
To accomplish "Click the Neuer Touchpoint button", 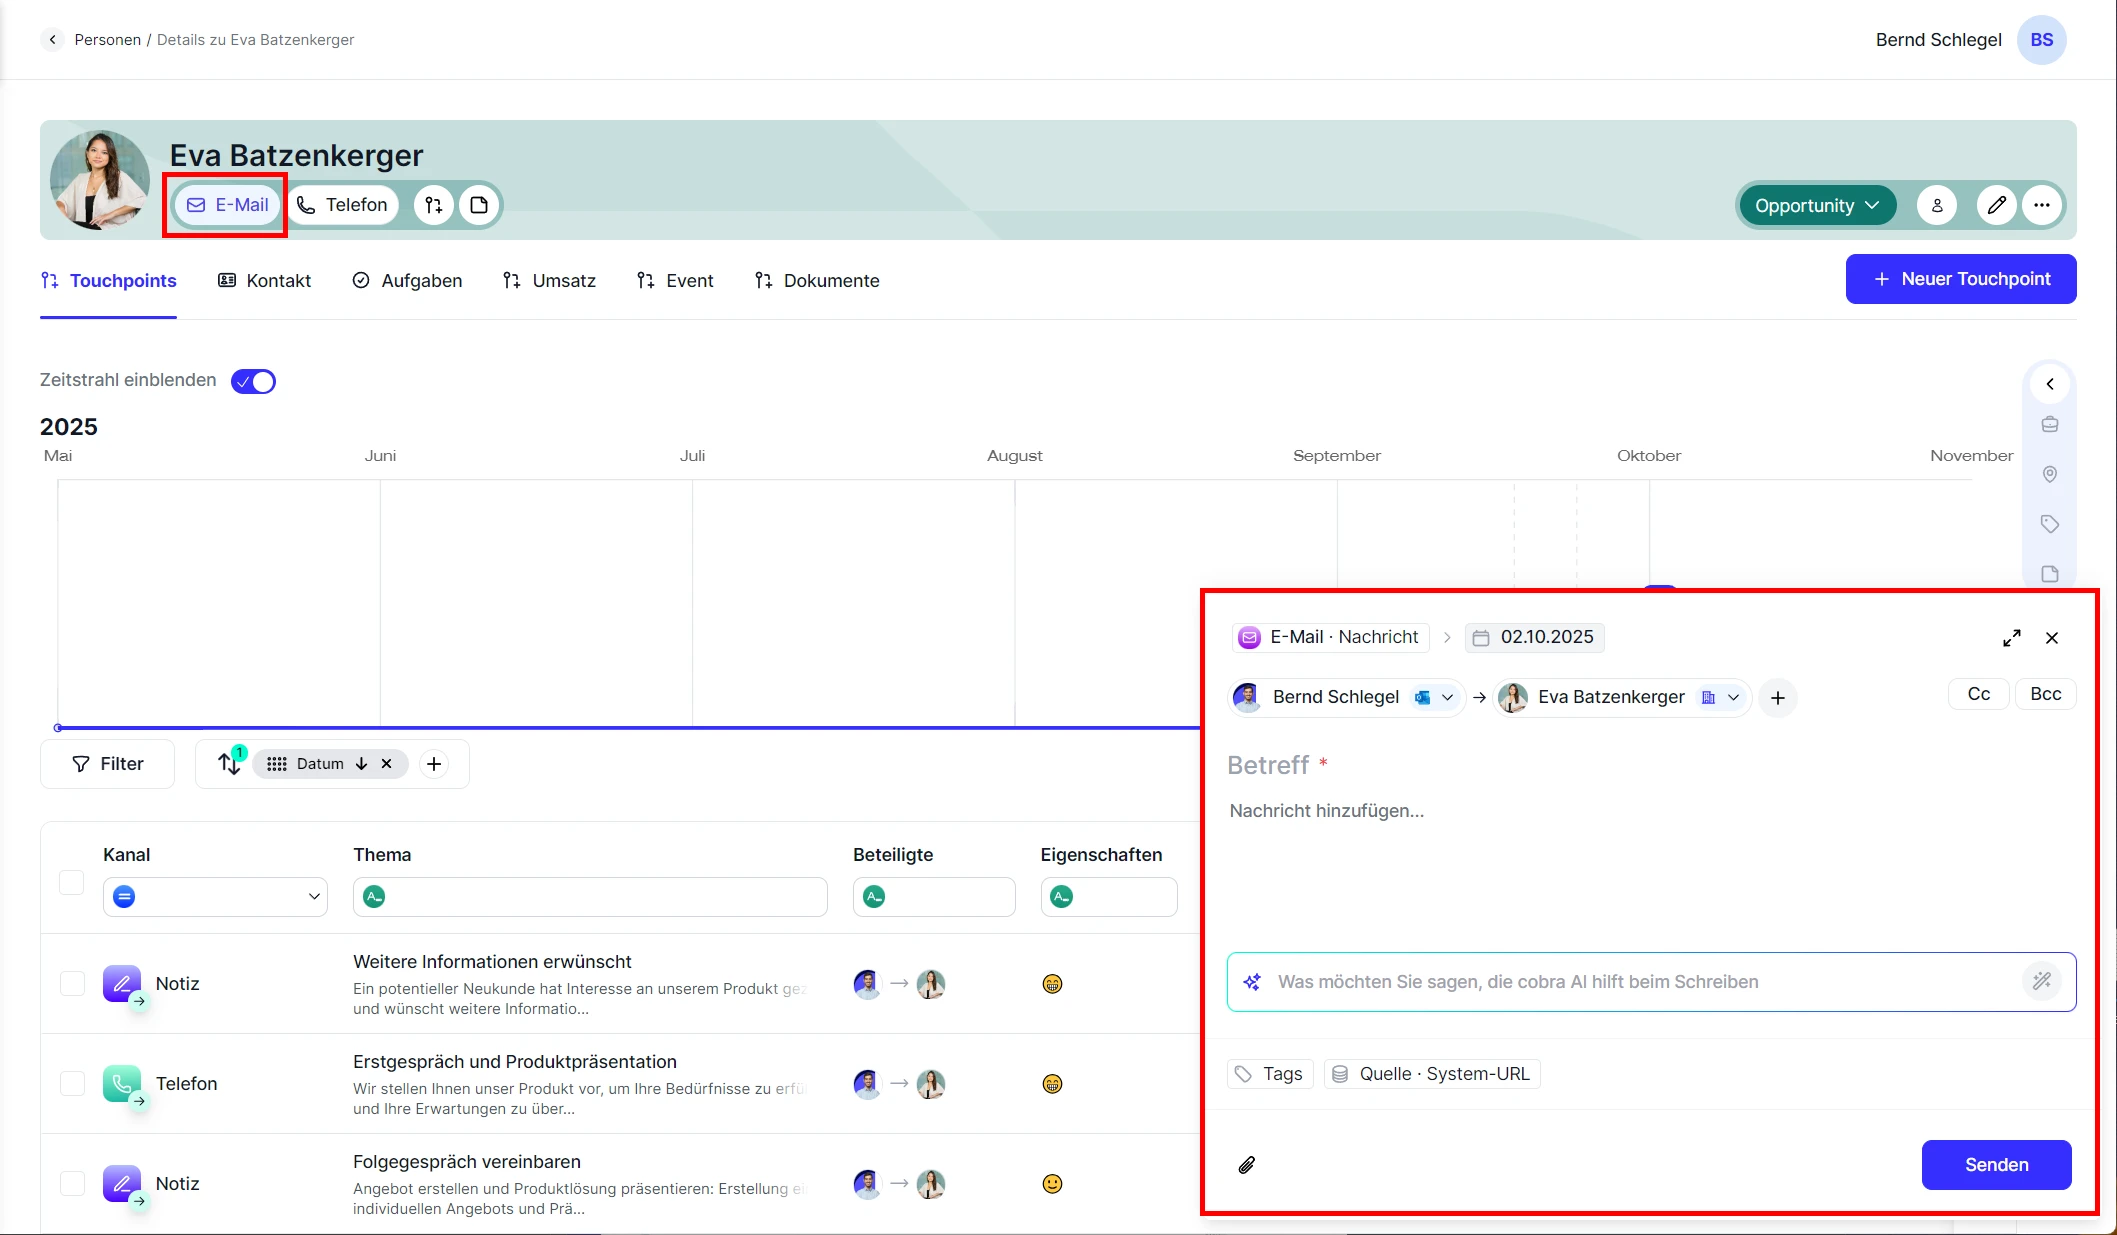I will [x=1960, y=279].
